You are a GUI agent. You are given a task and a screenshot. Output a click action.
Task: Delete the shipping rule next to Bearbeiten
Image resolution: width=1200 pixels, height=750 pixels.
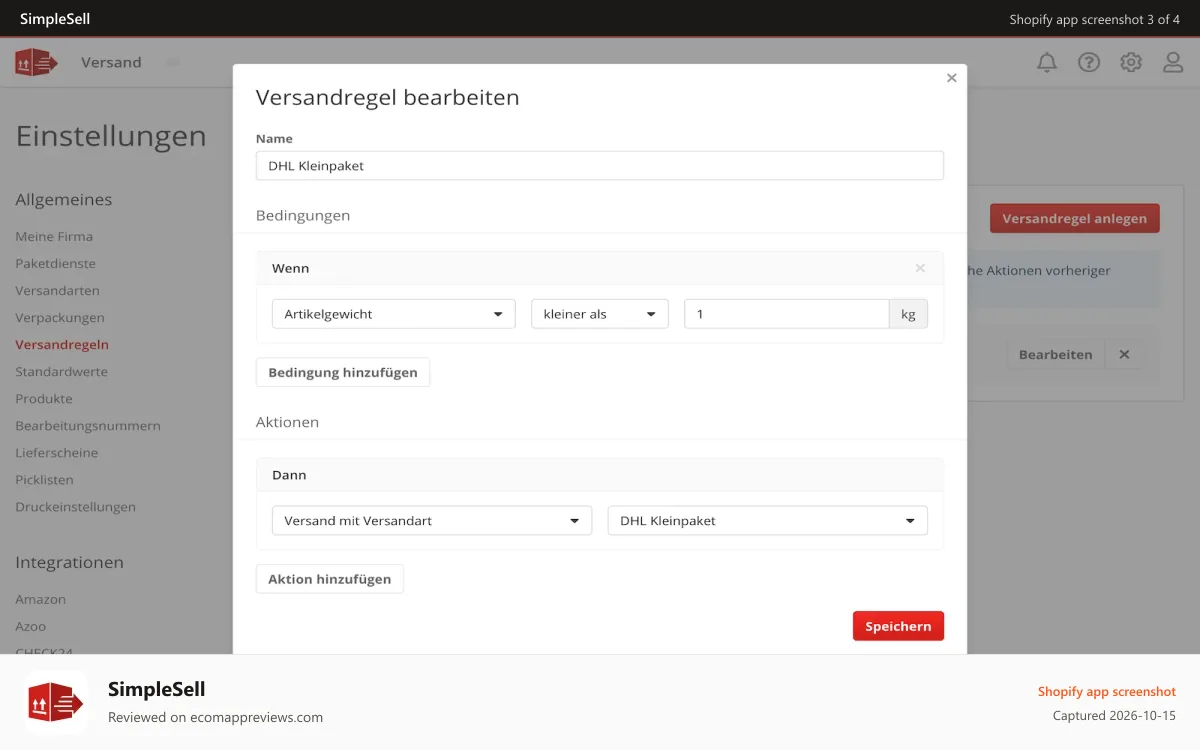[x=1124, y=354]
